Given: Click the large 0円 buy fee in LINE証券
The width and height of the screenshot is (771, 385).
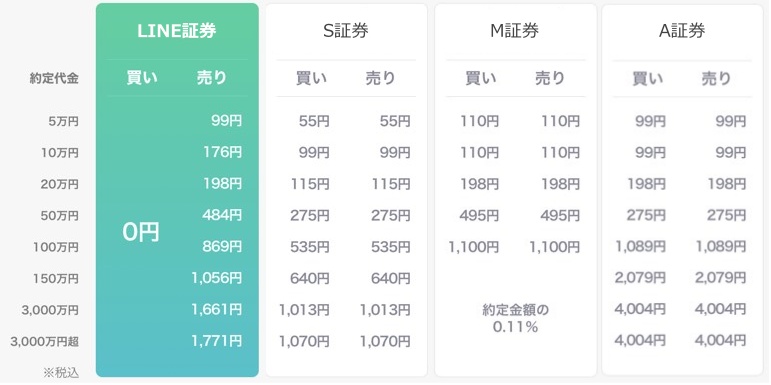Looking at the screenshot, I should (141, 232).
